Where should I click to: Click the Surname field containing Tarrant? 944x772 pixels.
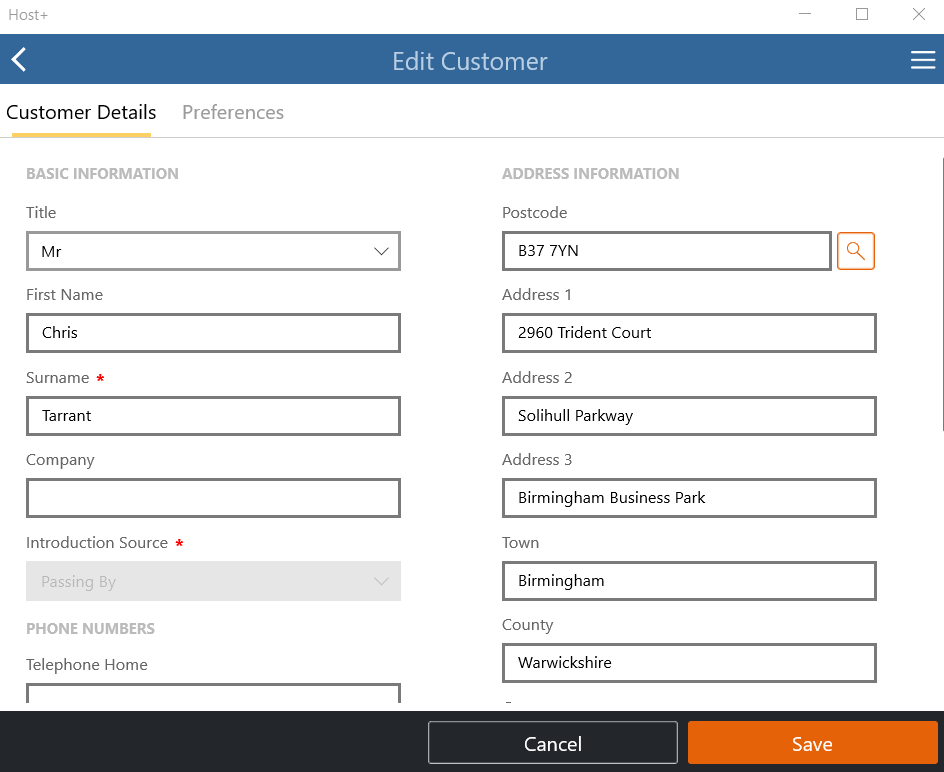[213, 416]
